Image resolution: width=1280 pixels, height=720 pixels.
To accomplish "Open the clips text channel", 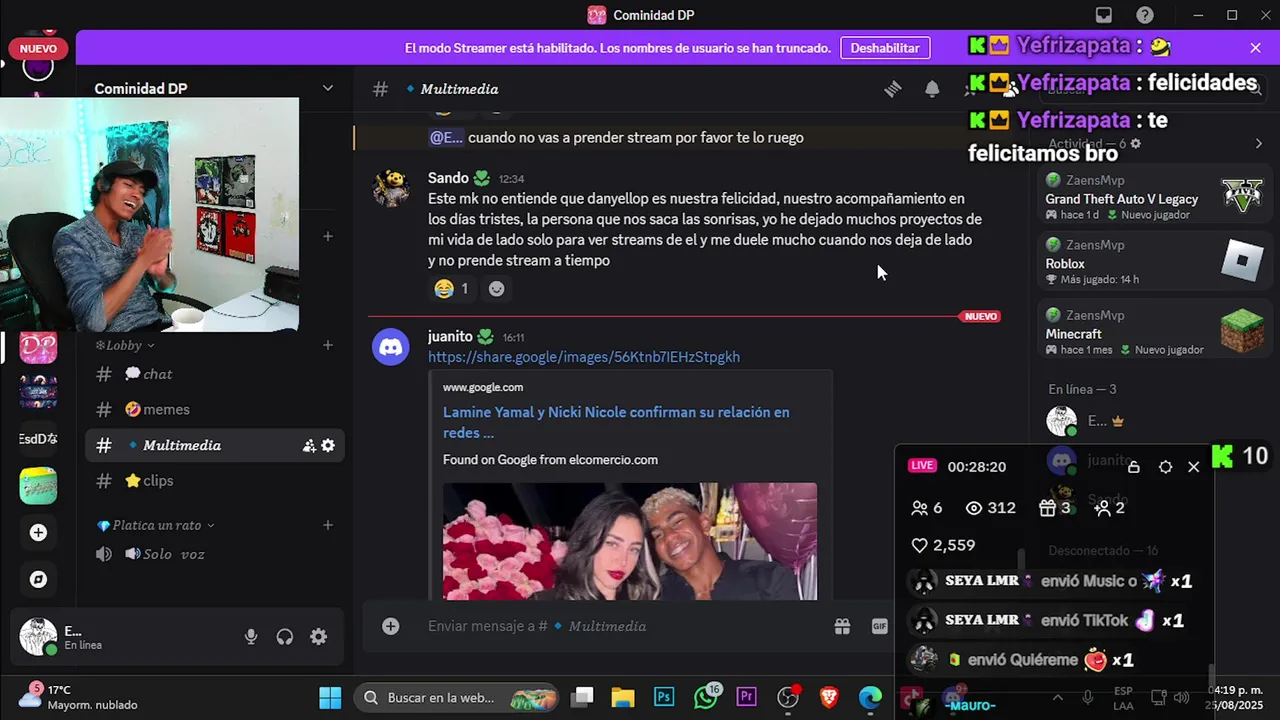I will pos(215,481).
